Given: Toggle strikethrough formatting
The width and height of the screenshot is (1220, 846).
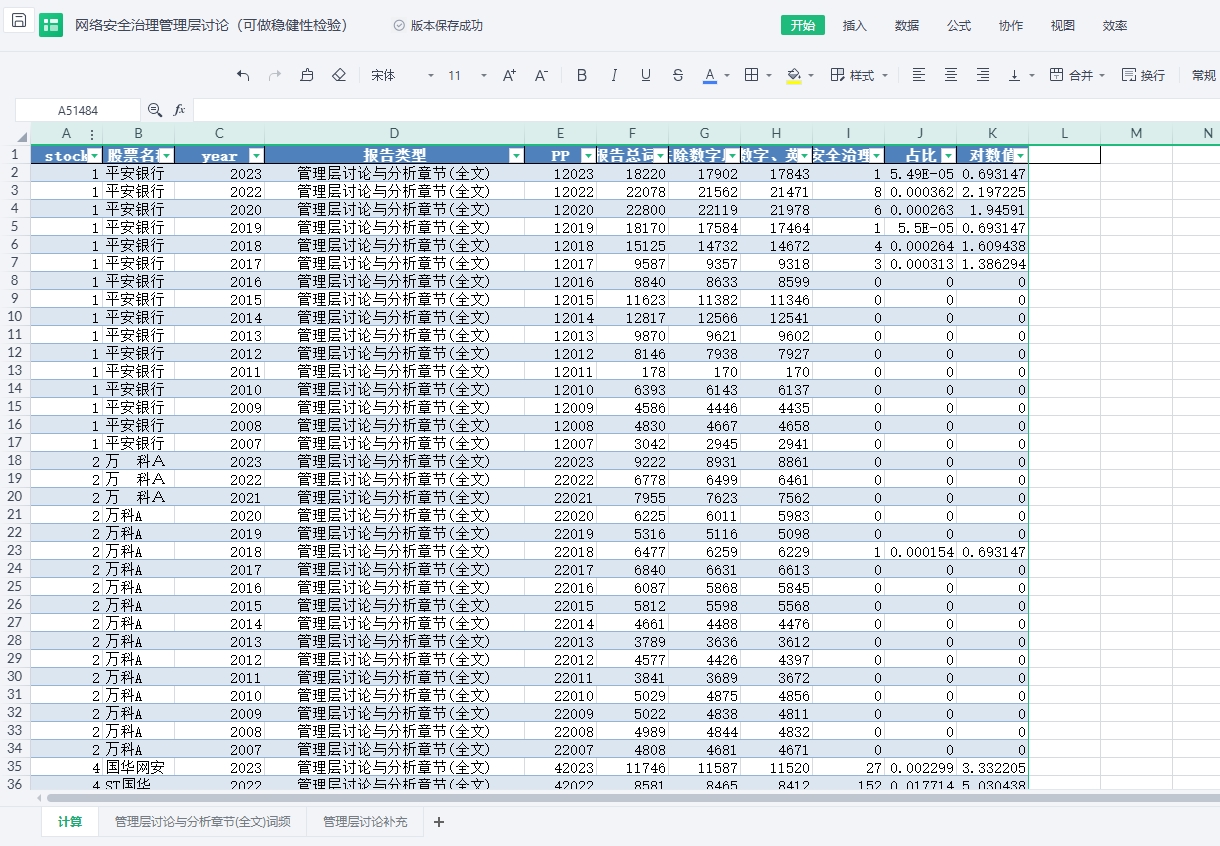Looking at the screenshot, I should pos(678,75).
